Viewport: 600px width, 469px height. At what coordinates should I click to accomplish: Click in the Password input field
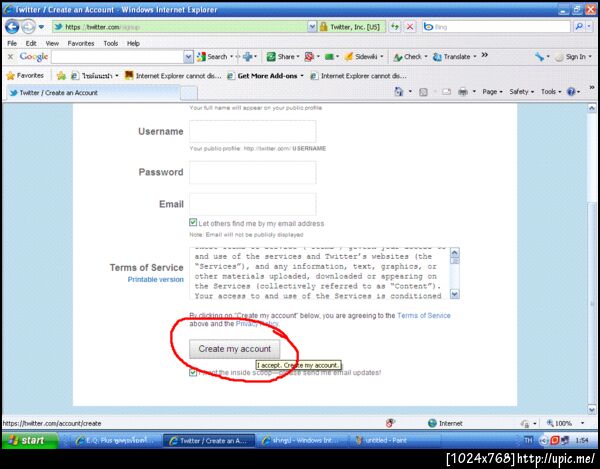click(x=253, y=172)
